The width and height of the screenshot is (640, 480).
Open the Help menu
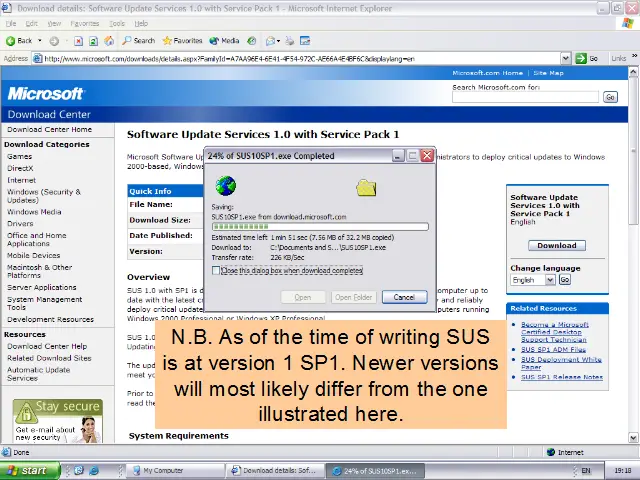coord(141,23)
